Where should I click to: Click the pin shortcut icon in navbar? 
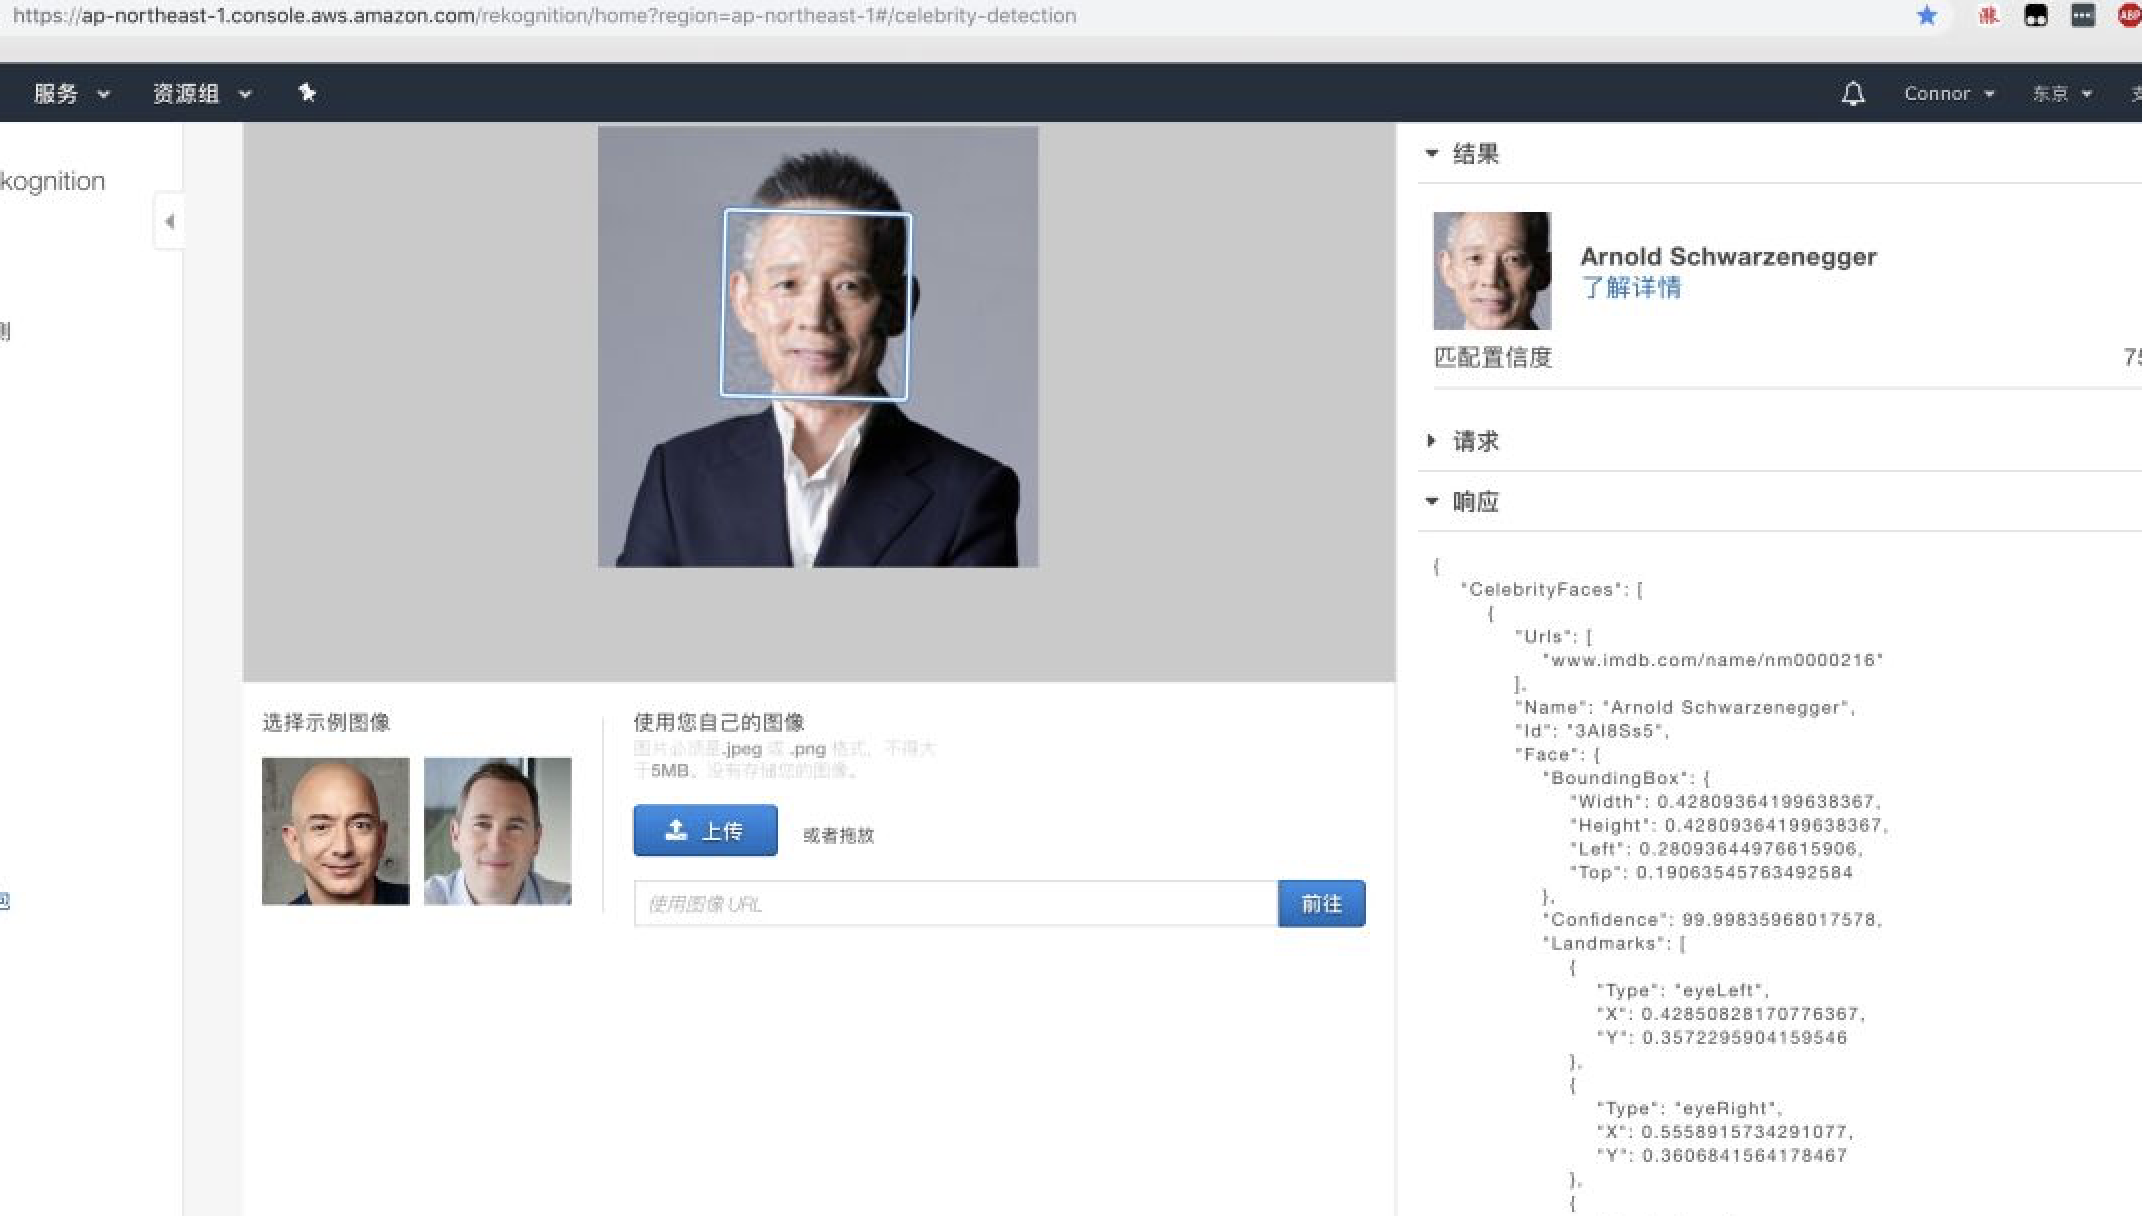[307, 93]
